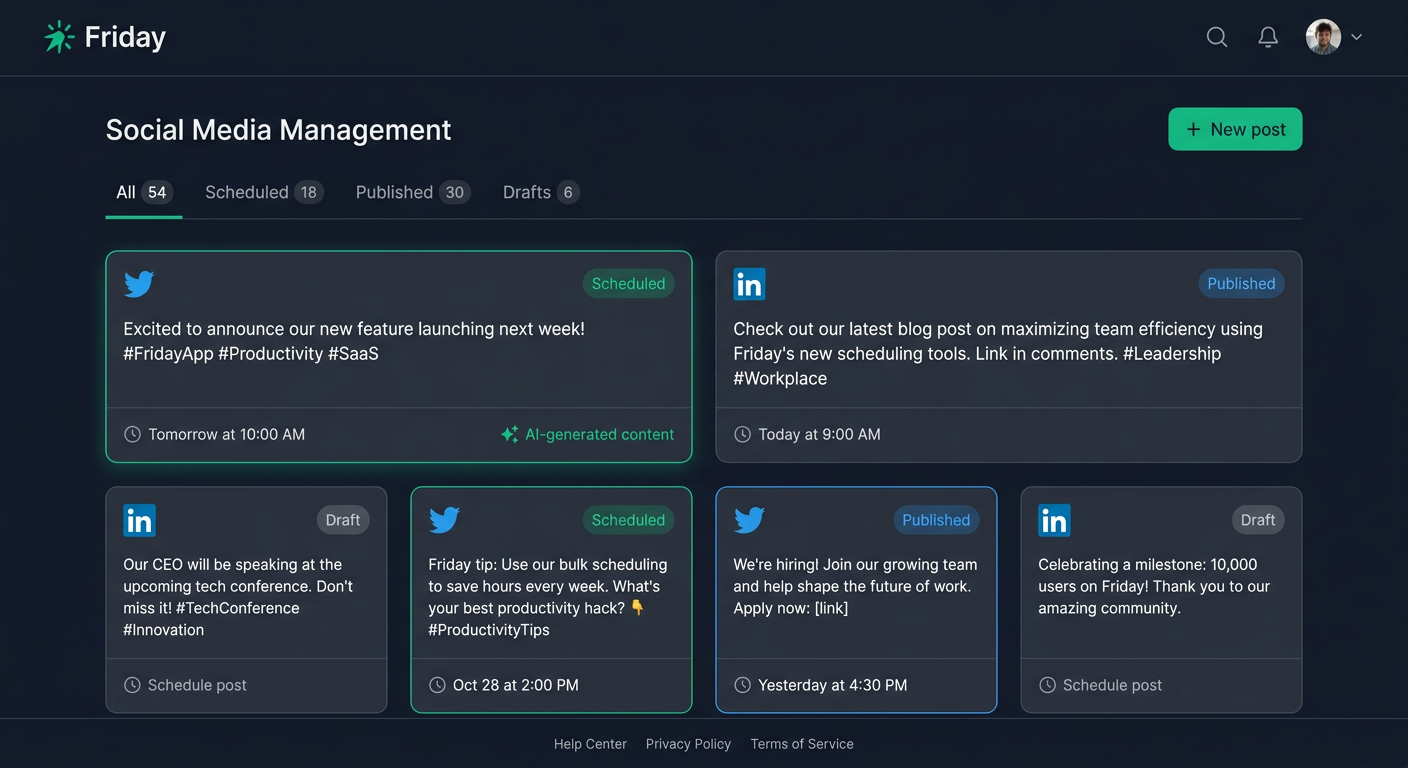Click Draft badge on CEO tech conference post

pos(343,520)
